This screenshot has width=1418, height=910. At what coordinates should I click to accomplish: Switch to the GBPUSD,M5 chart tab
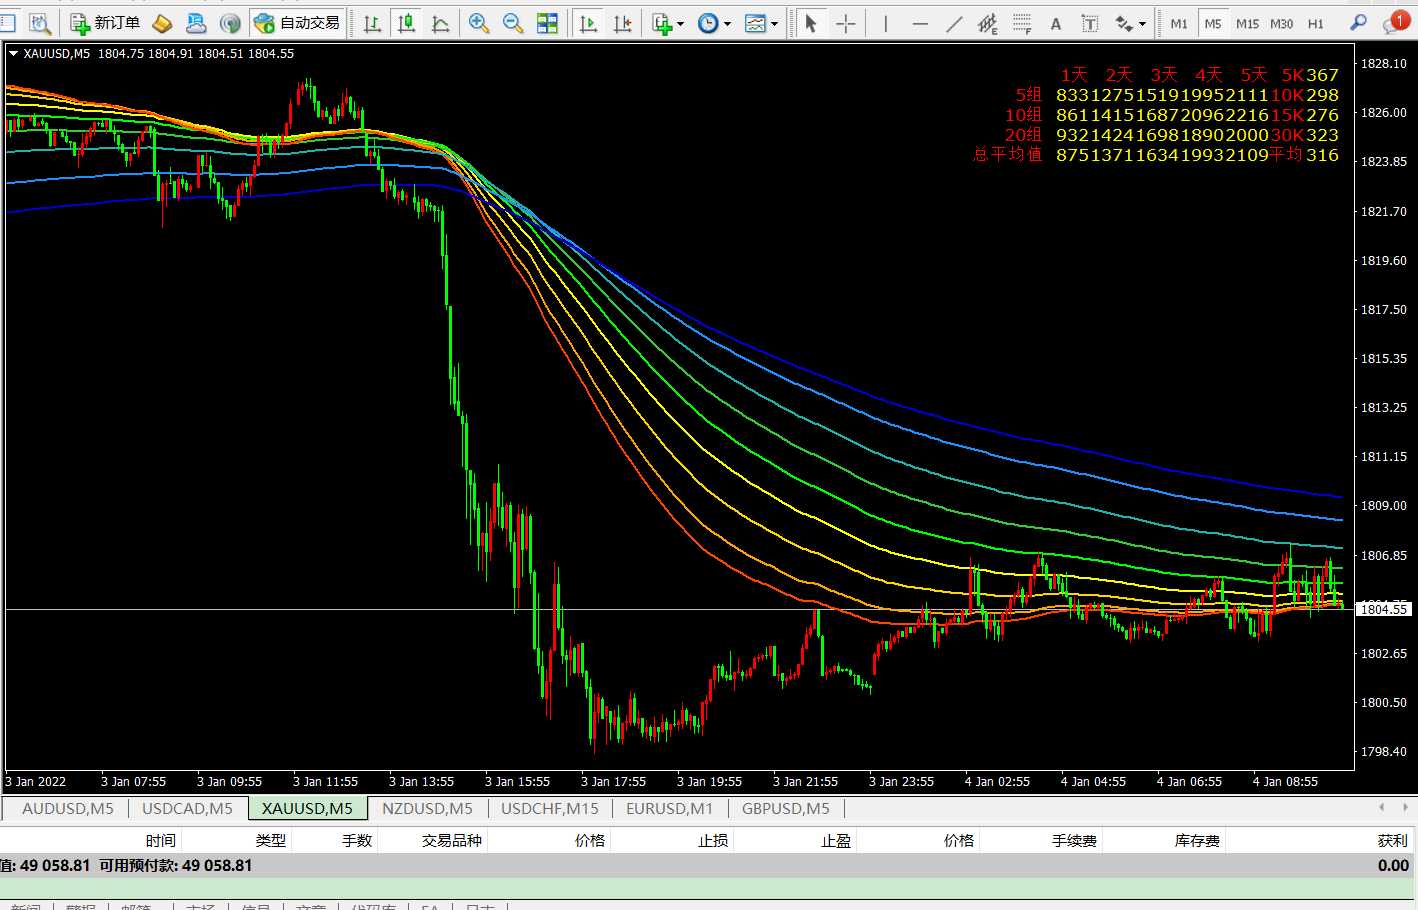(786, 808)
